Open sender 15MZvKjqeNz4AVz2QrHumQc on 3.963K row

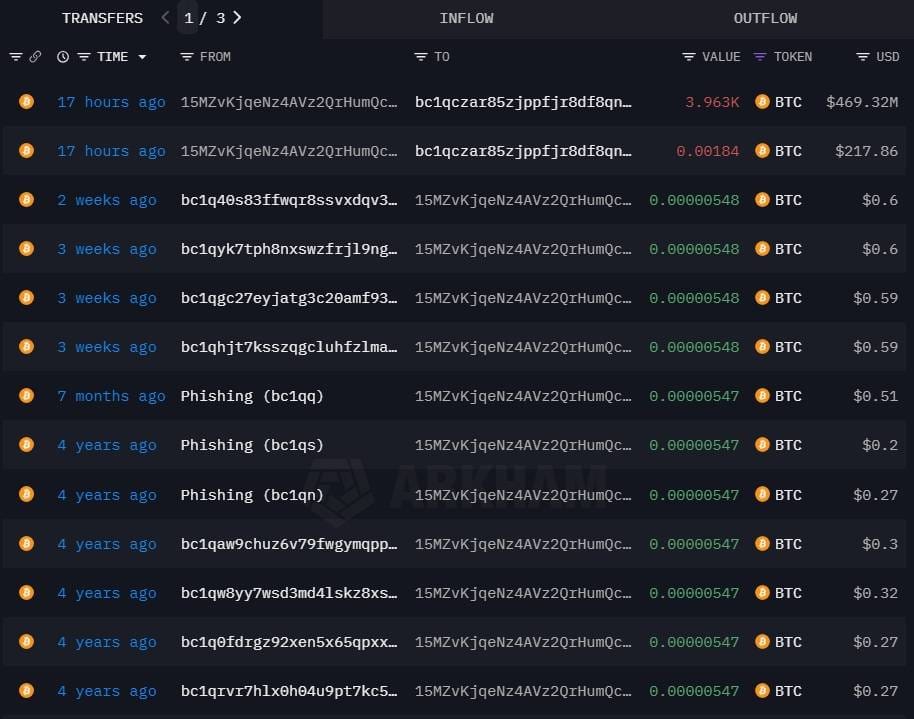pyautogui.click(x=289, y=102)
